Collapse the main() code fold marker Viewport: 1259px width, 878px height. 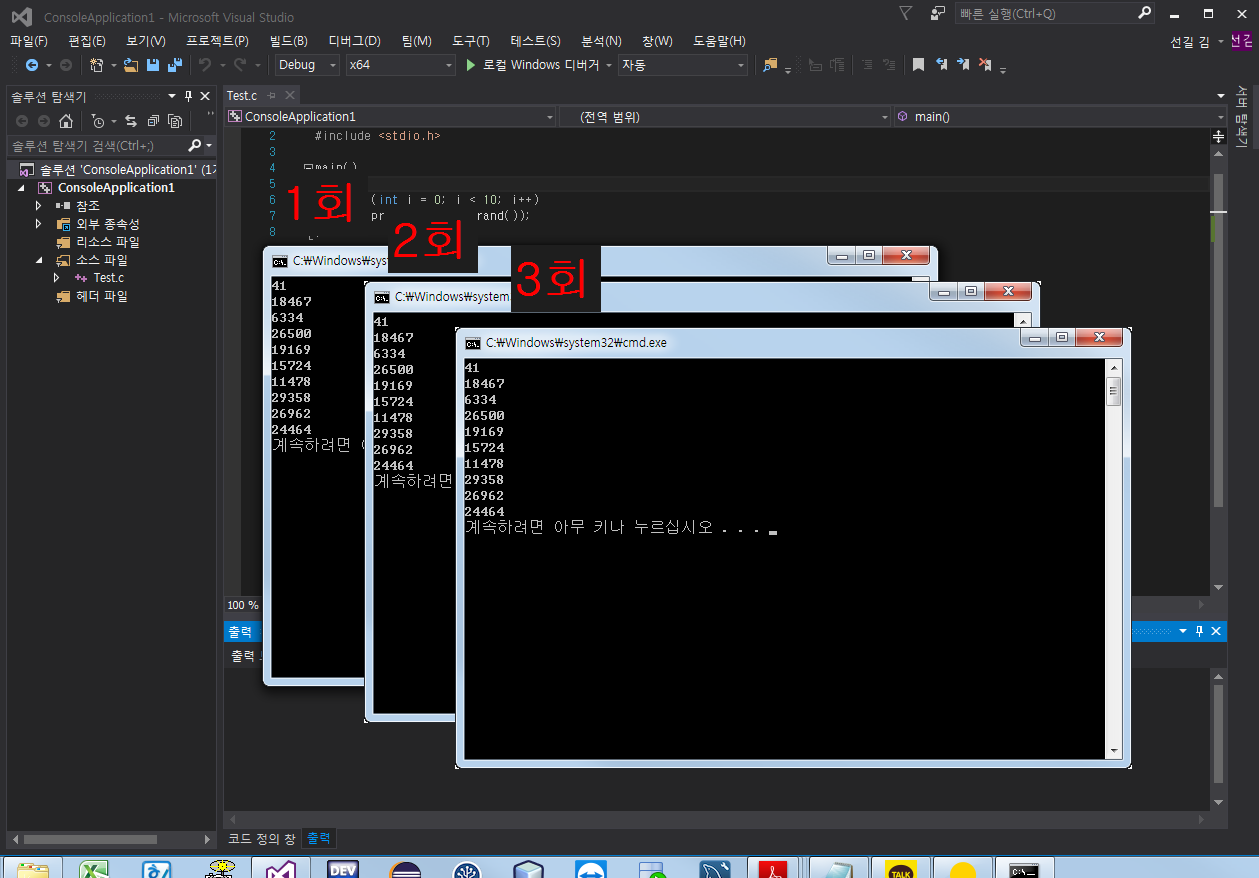[308, 167]
